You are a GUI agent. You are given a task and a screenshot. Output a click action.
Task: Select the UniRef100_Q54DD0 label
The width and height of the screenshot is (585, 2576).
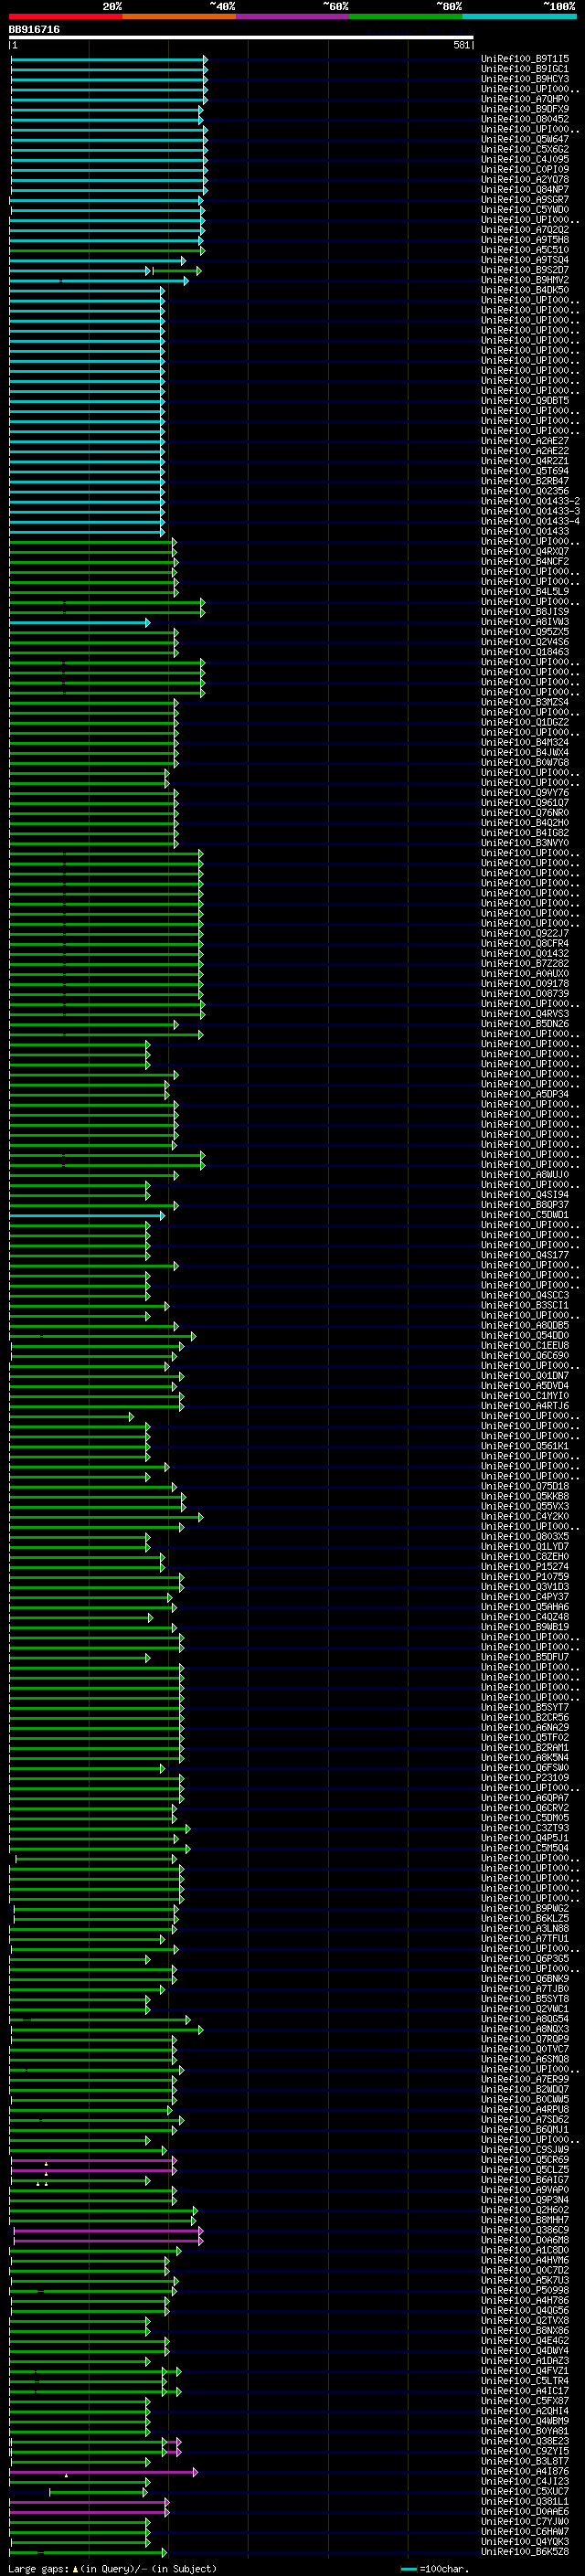(525, 1336)
